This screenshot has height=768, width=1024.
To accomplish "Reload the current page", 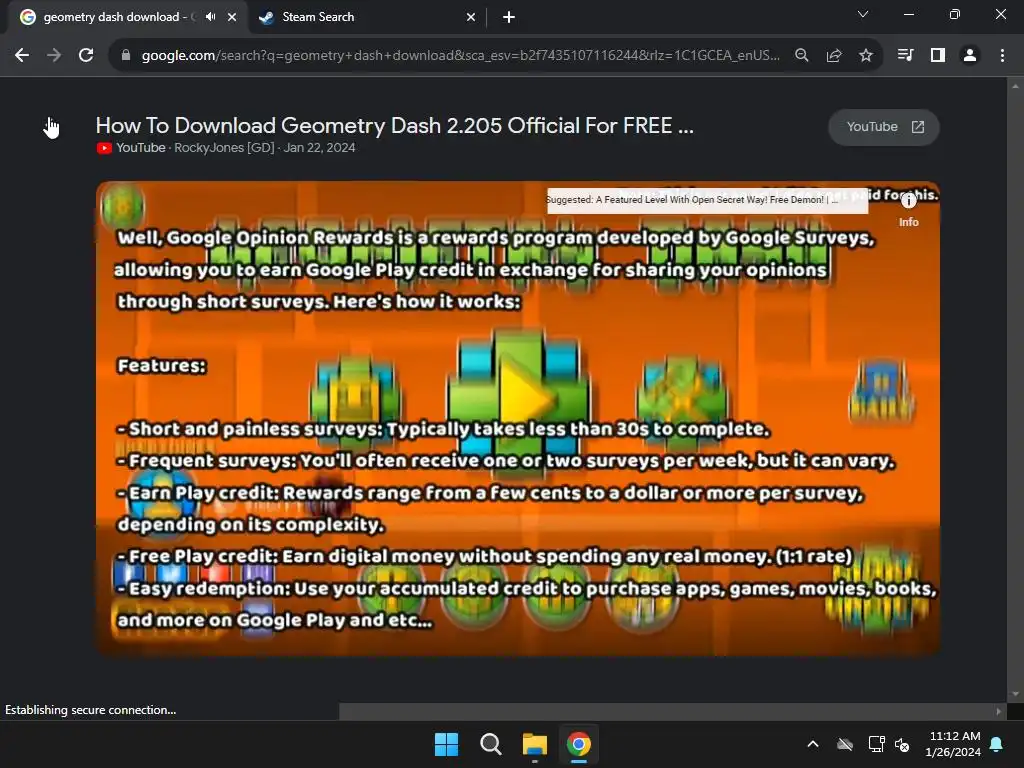I will point(86,56).
